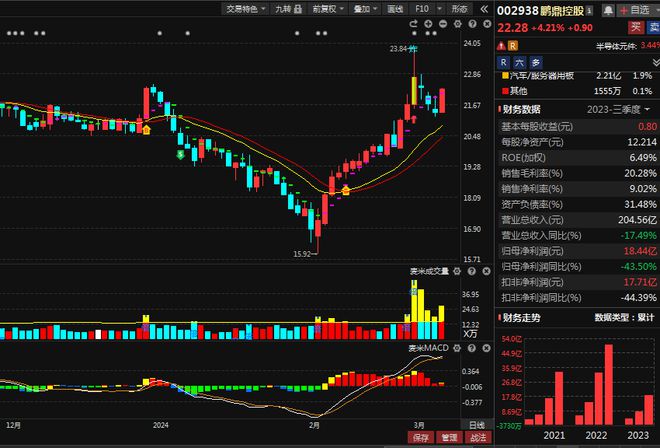Click the red warning triangle icon
The image size is (660, 448).
(x=501, y=46)
